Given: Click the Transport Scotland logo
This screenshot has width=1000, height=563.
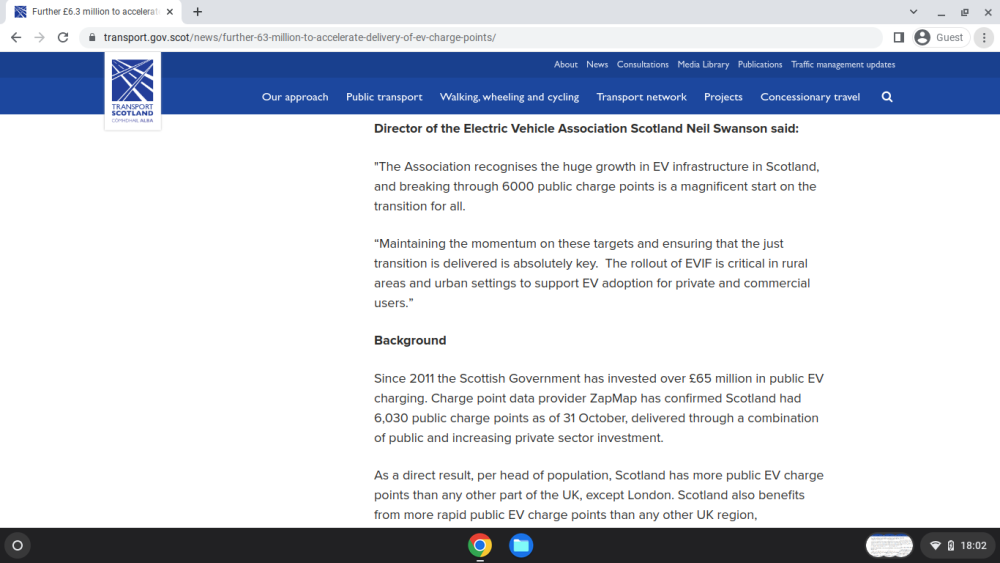Looking at the screenshot, I should coord(133,91).
